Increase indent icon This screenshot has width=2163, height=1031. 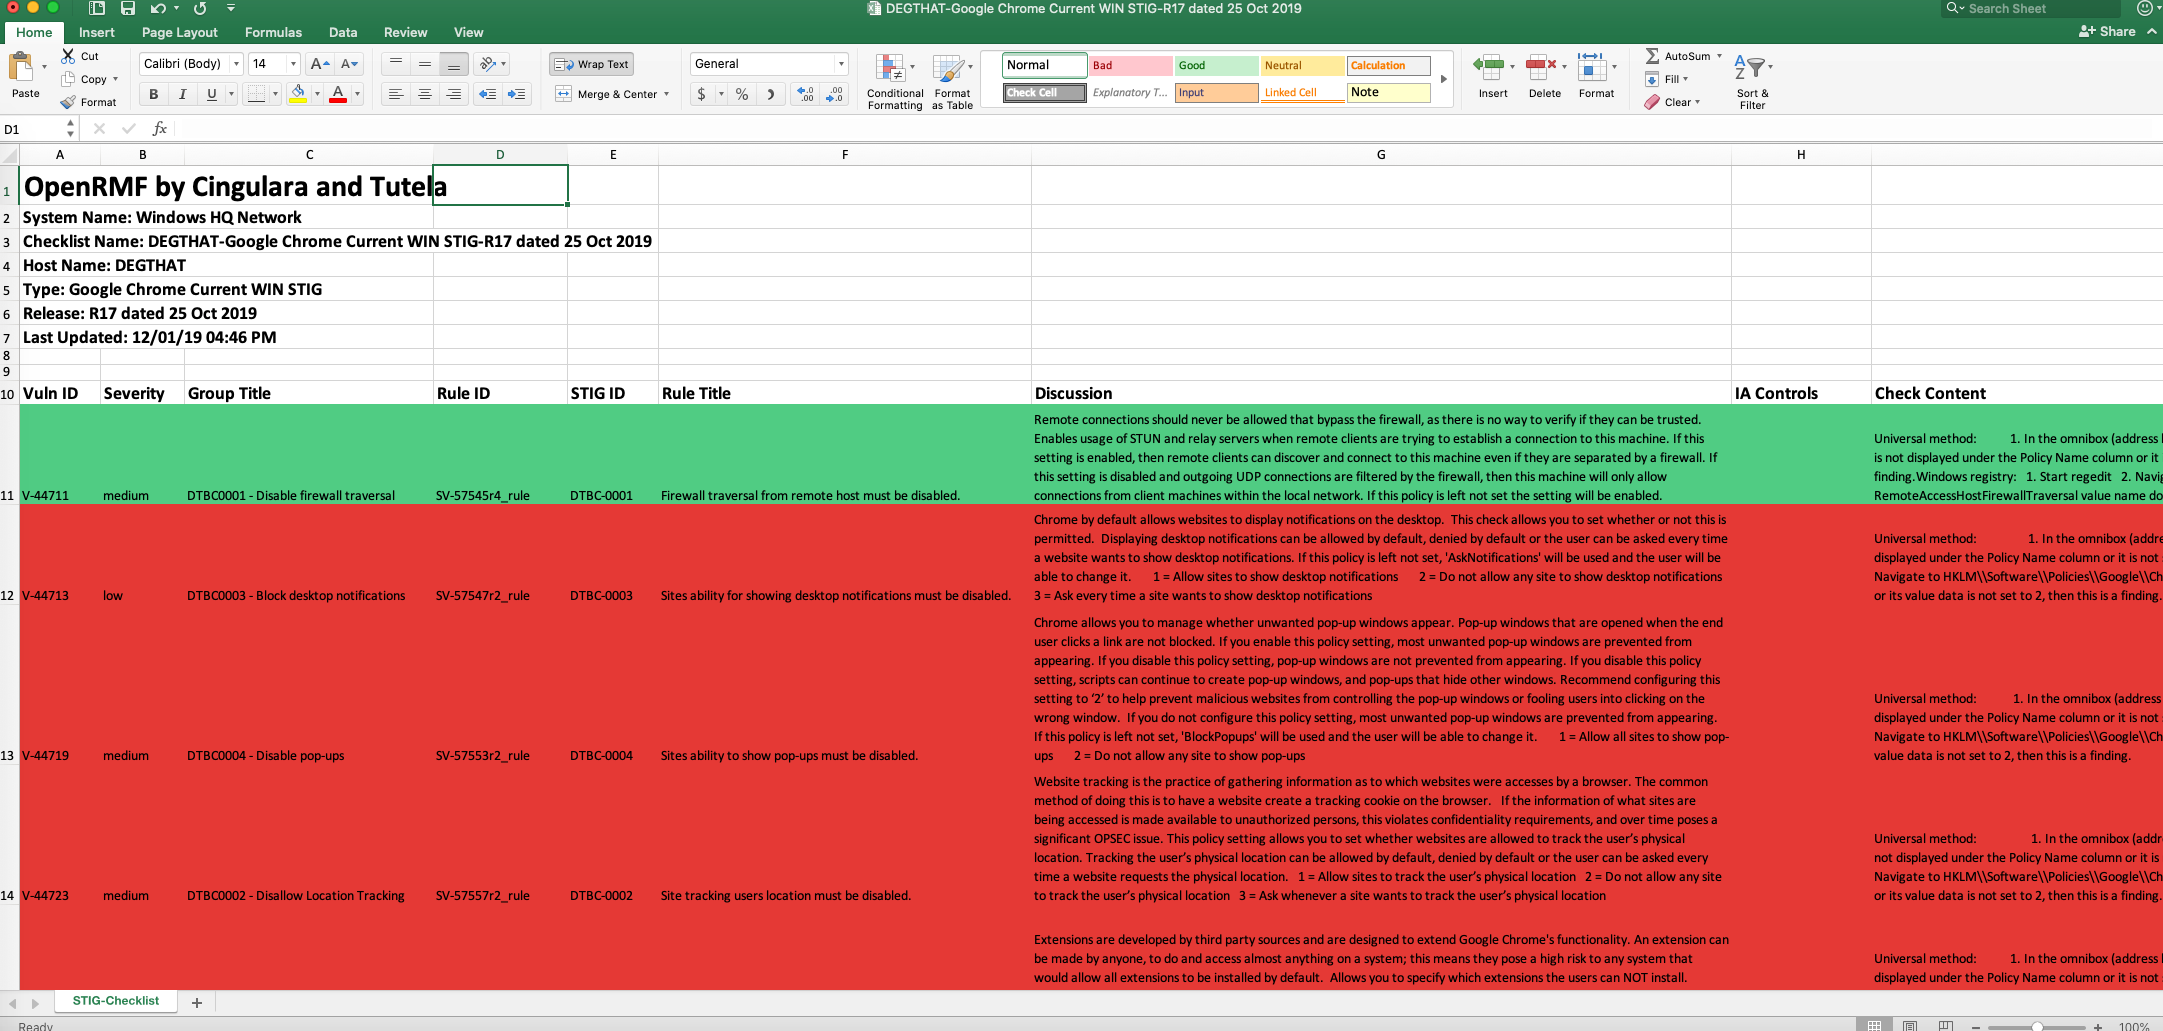517,94
